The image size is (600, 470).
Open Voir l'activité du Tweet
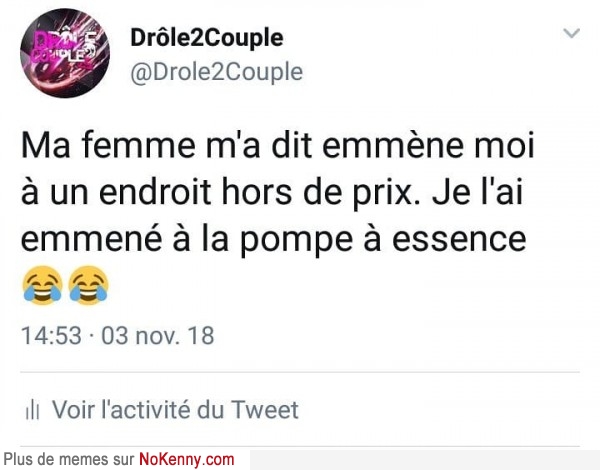(175, 410)
